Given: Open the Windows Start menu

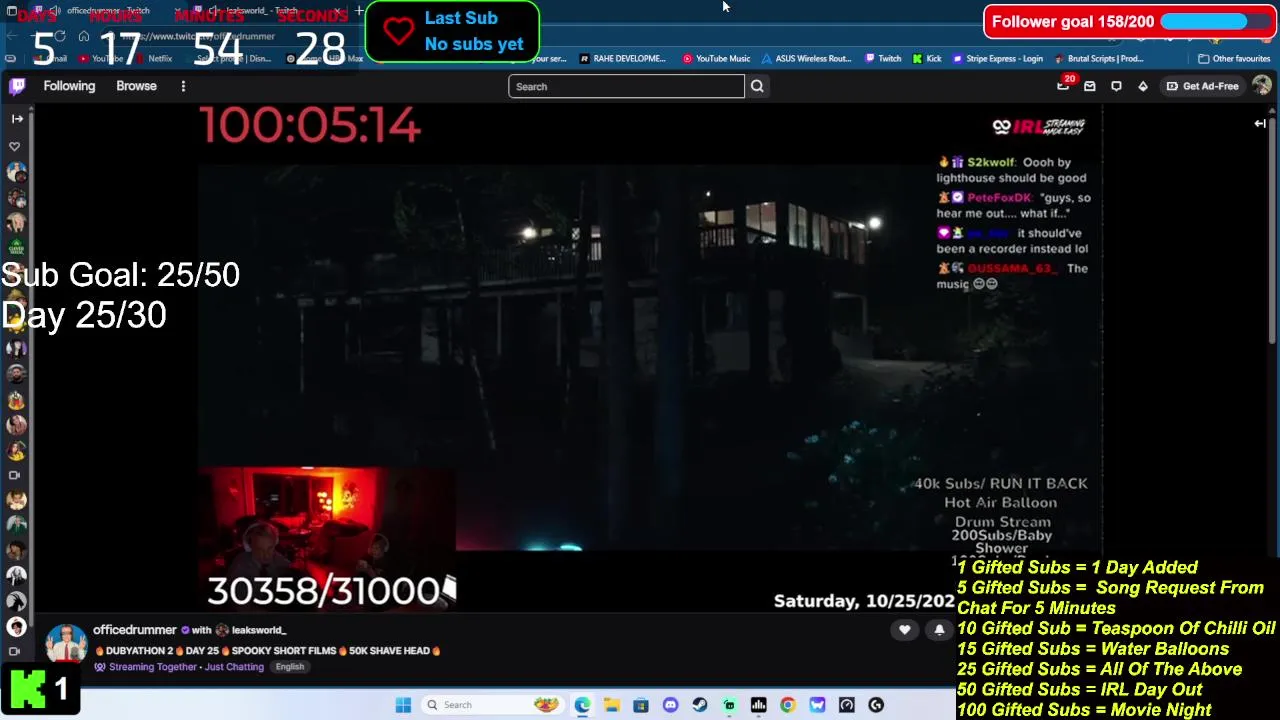Looking at the screenshot, I should click(403, 705).
